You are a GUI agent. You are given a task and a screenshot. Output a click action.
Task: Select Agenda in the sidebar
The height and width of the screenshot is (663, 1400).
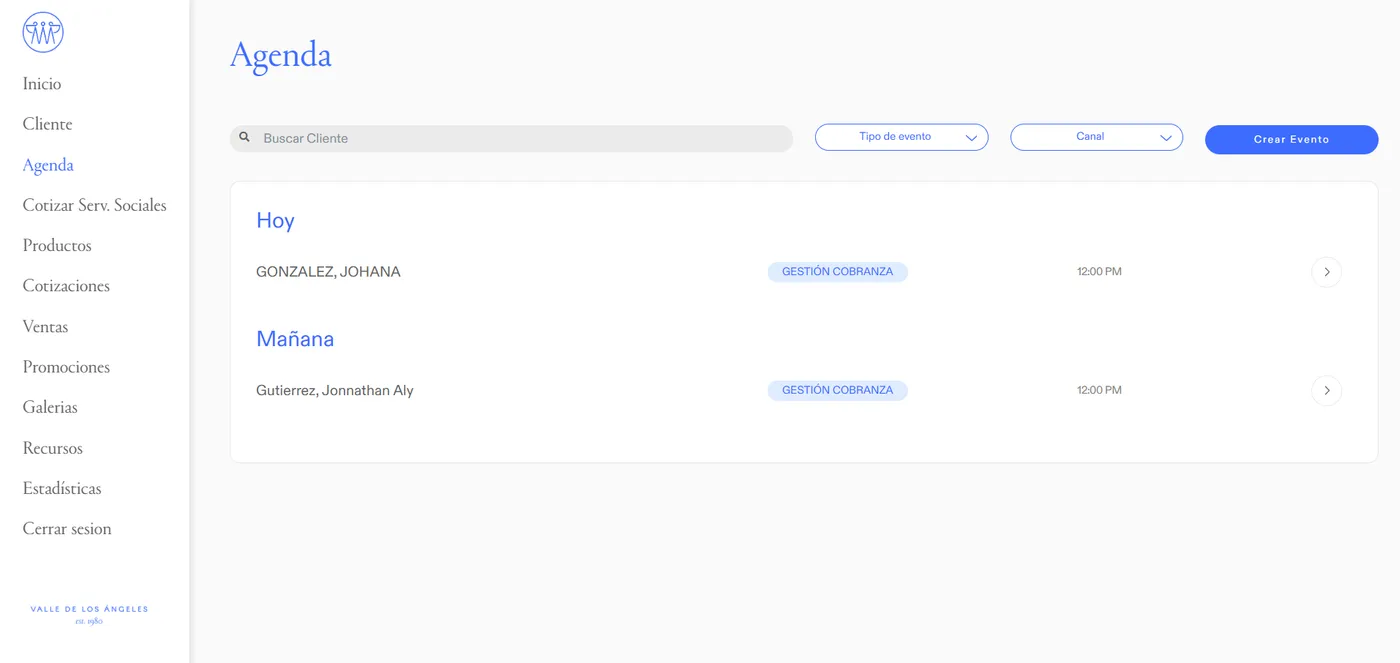48,165
